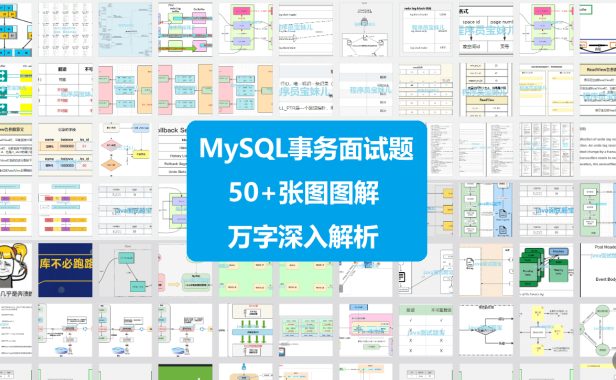Click the "MySQL事务面试题" banner title
The height and width of the screenshot is (380, 616).
(306, 149)
